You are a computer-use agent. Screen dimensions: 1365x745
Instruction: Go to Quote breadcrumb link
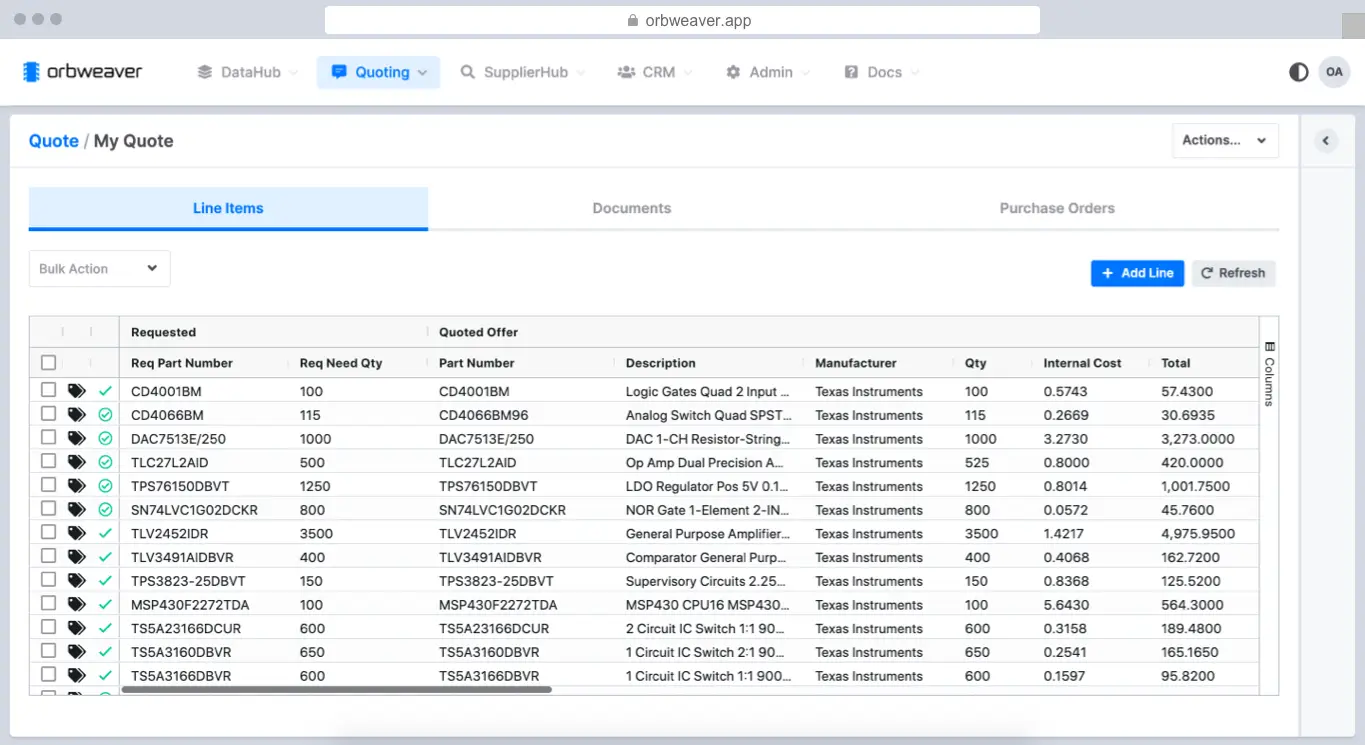[54, 141]
